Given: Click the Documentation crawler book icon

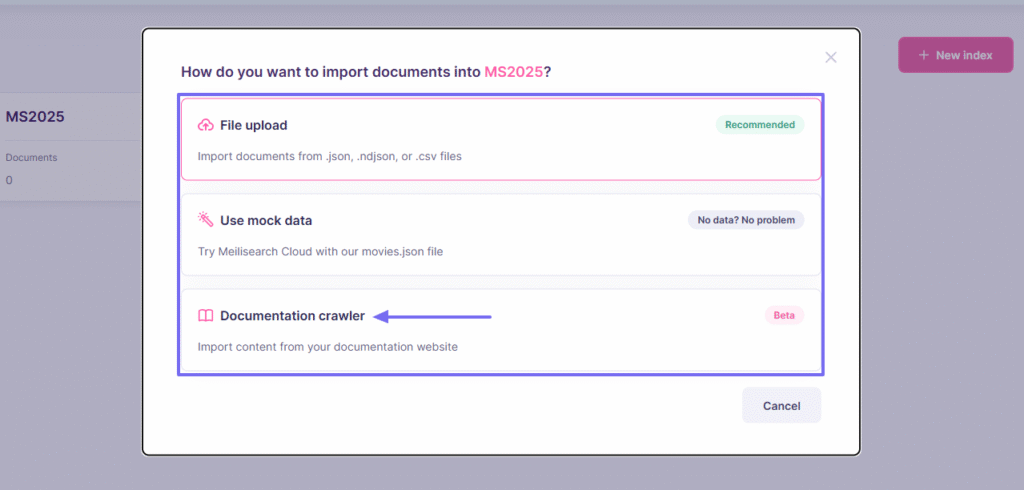Looking at the screenshot, I should tap(206, 316).
